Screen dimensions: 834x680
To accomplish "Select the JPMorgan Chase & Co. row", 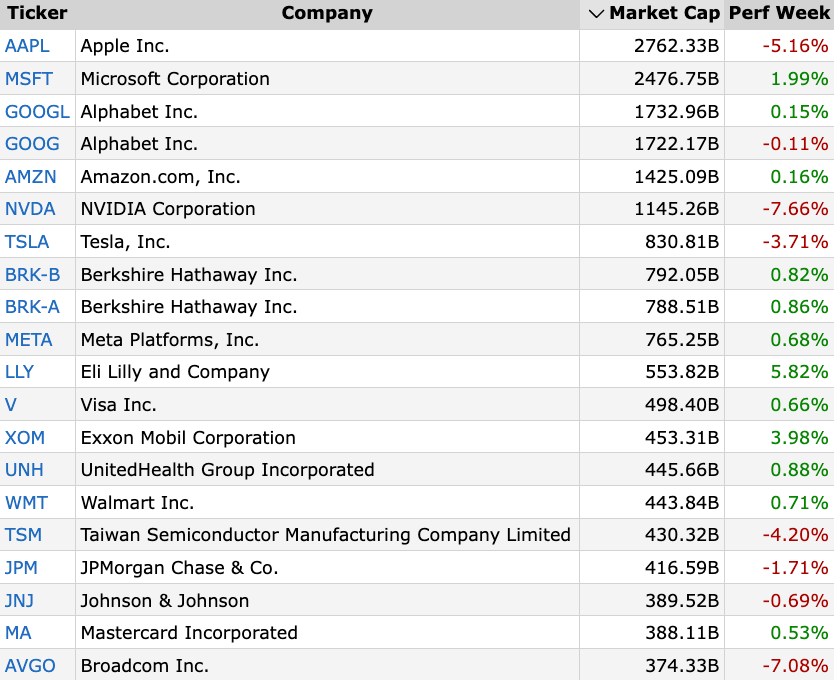I will (417, 567).
